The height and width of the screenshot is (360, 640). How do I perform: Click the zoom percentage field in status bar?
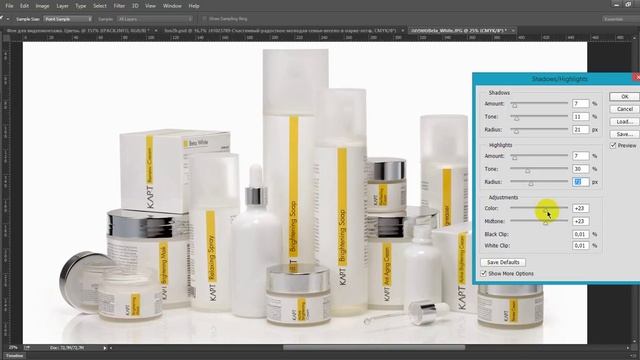13,348
